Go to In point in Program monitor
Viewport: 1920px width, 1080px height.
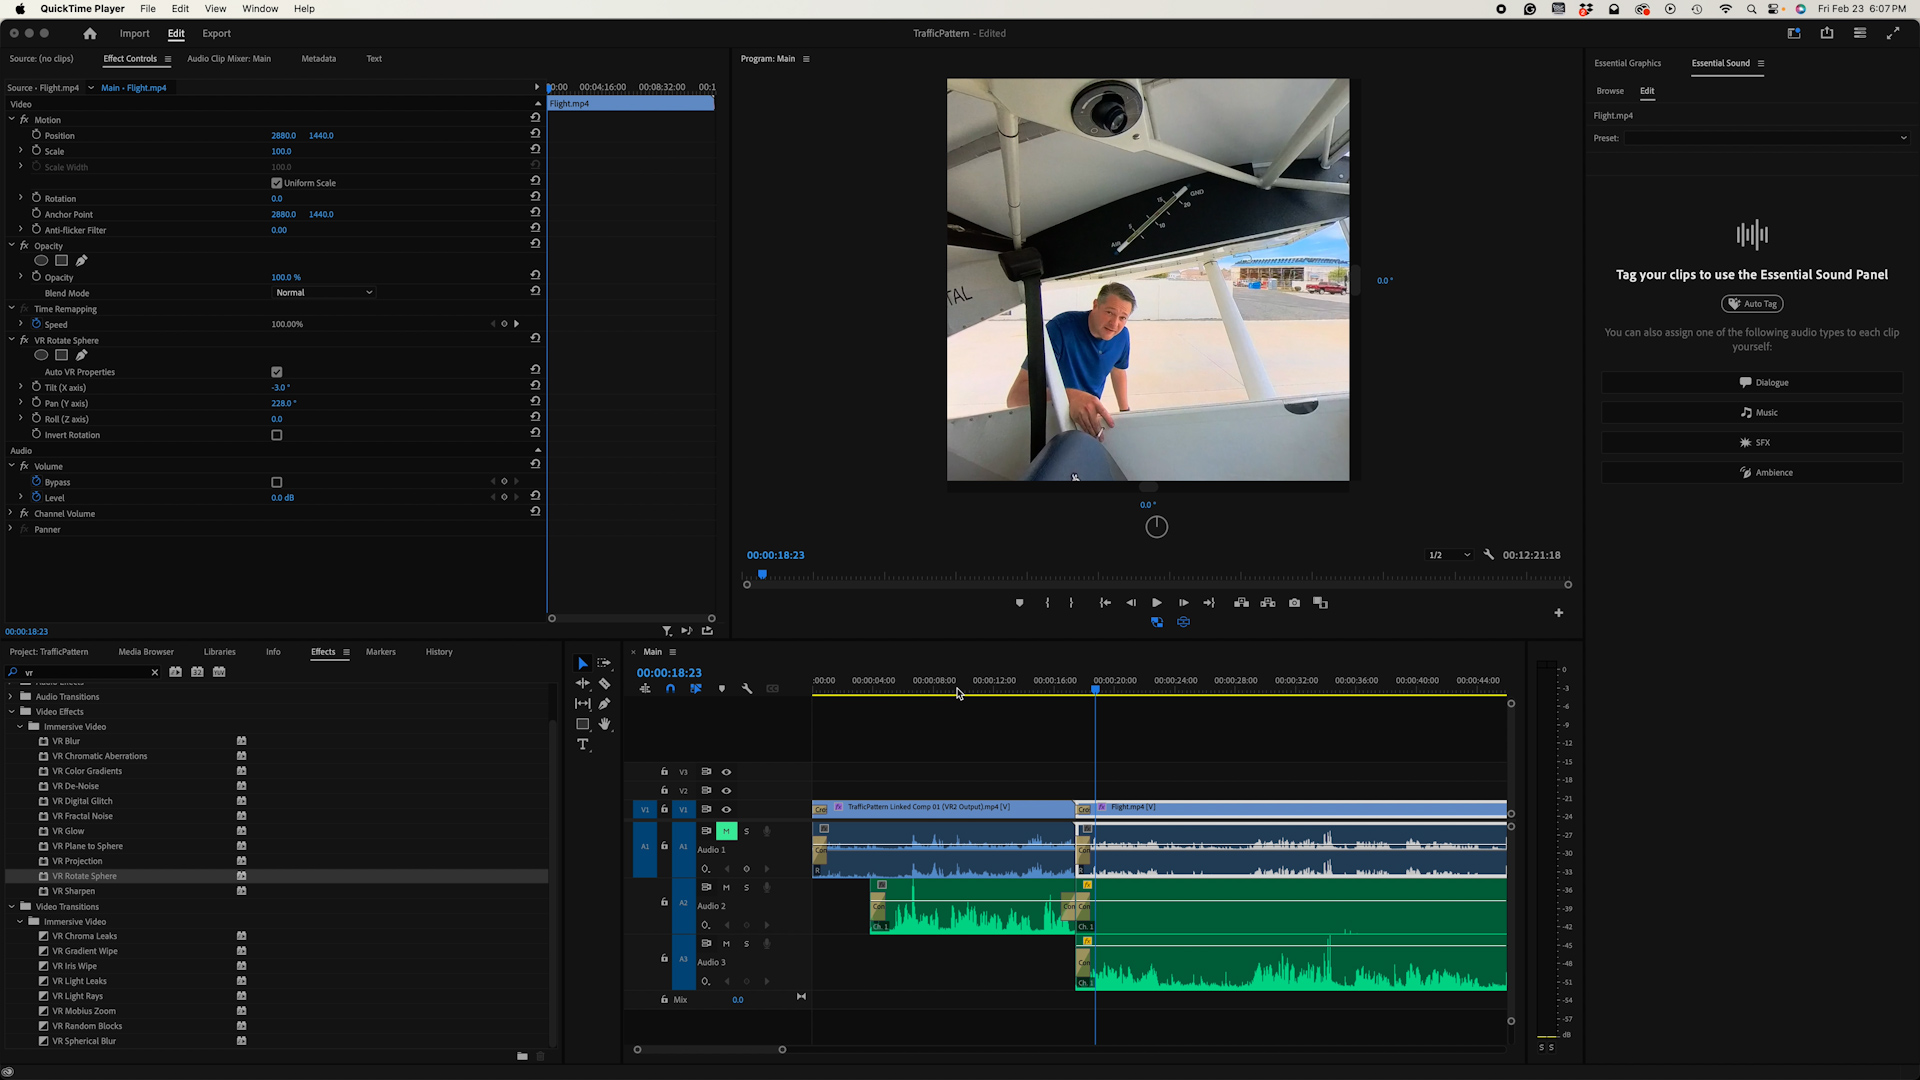1105,603
